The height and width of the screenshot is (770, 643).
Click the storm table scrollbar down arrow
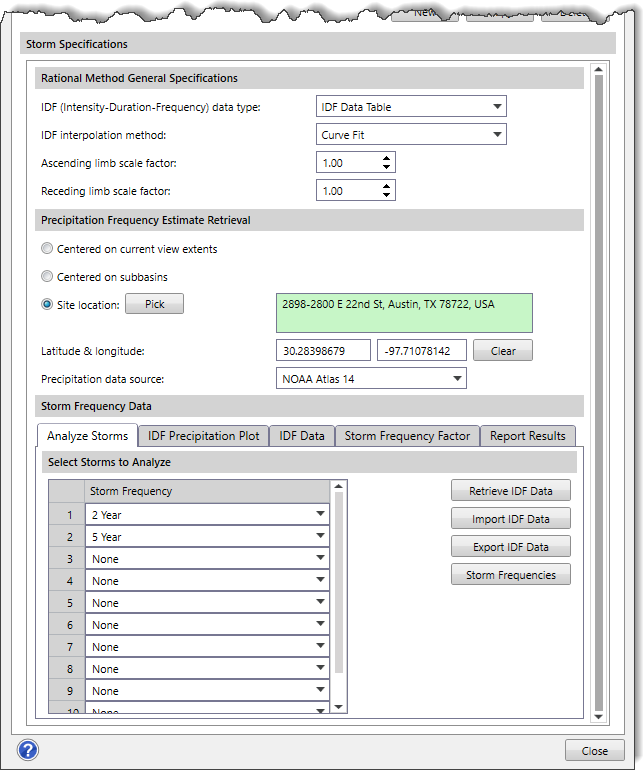click(x=338, y=707)
